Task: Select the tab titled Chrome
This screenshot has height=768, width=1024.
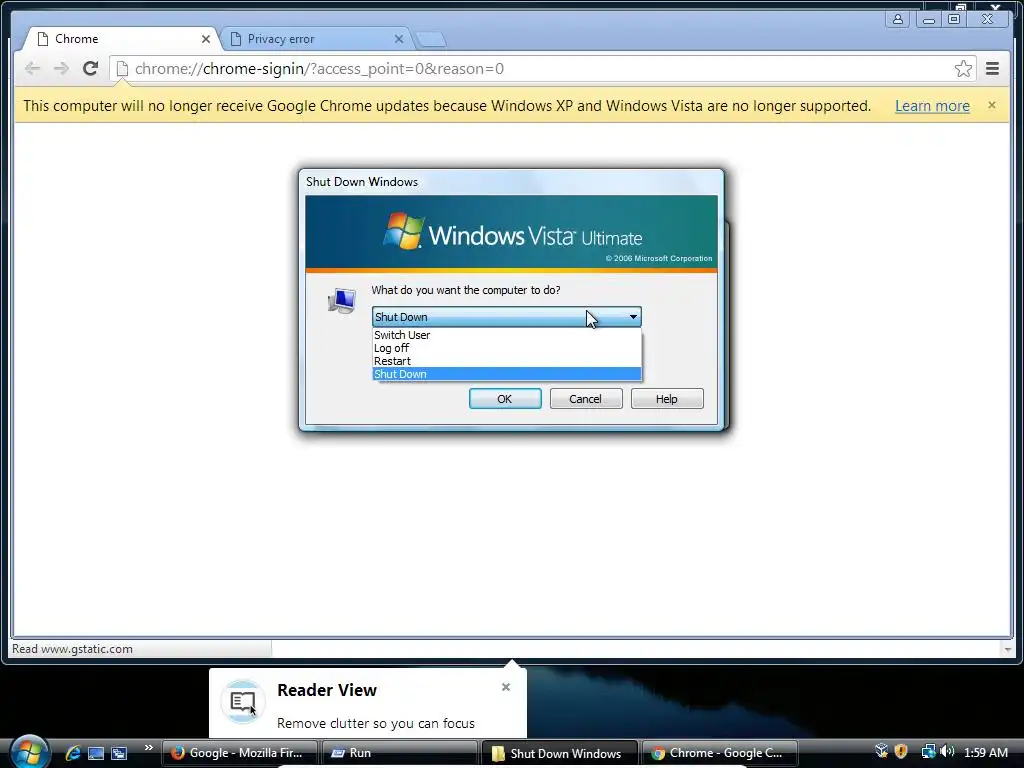Action: [121, 39]
